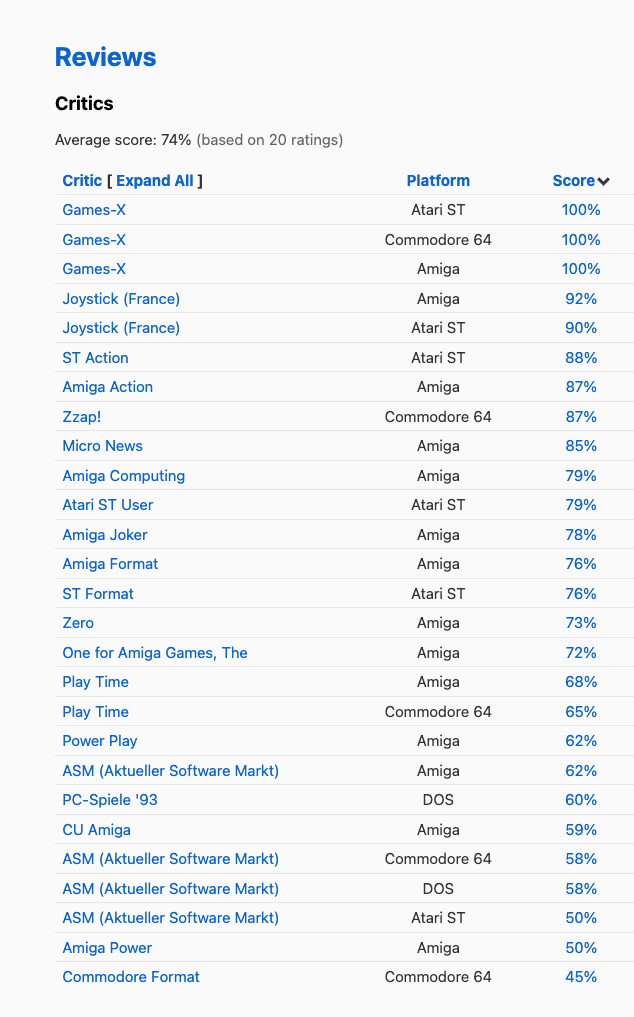Open the Reviews section heading link
634x1017 pixels.
click(x=105, y=57)
